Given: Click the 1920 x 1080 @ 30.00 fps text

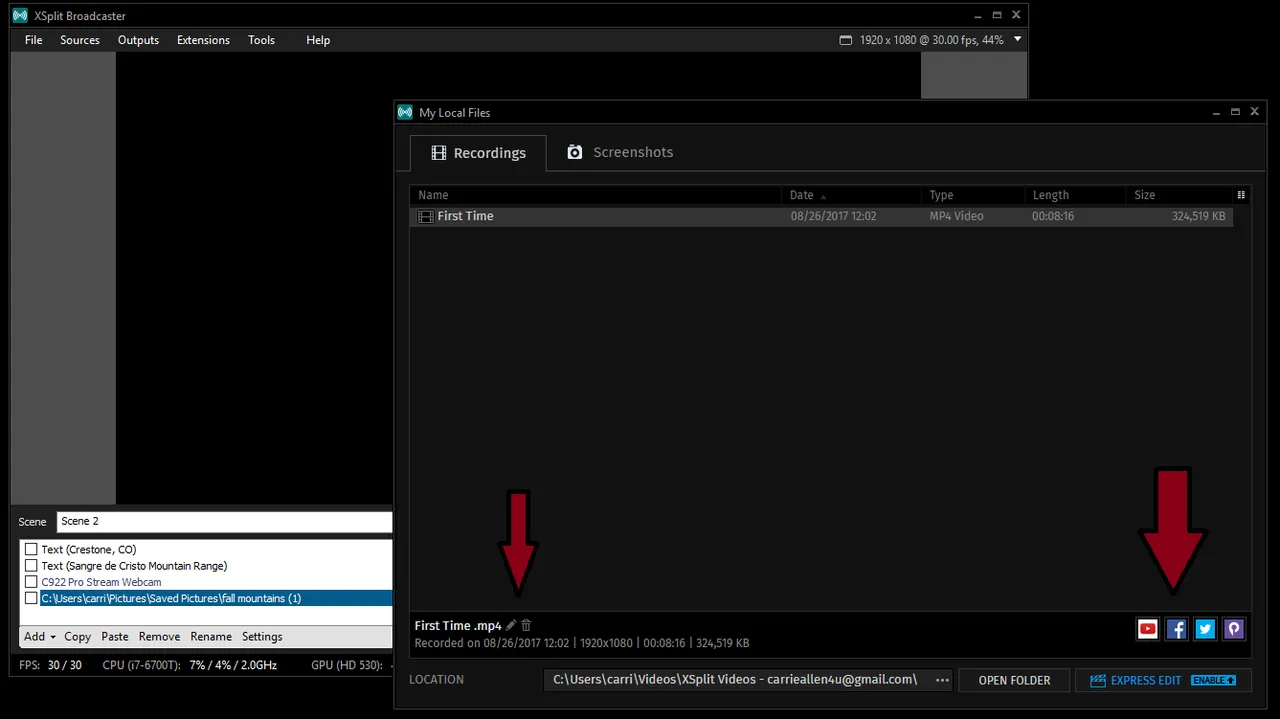Looking at the screenshot, I should tap(931, 40).
